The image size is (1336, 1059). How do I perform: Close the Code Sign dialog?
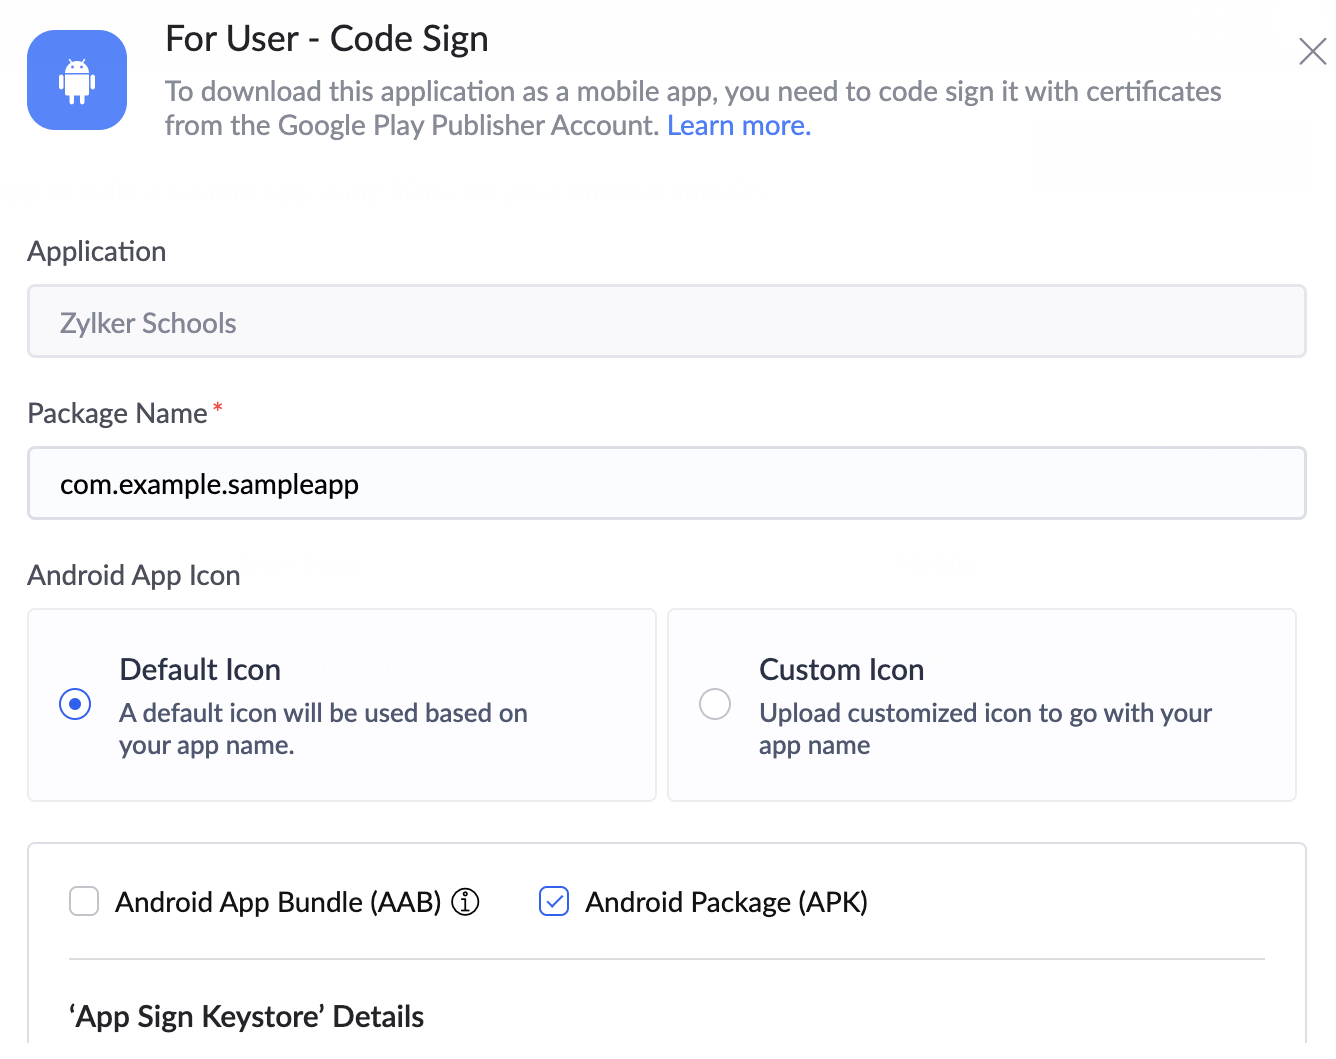(x=1312, y=51)
